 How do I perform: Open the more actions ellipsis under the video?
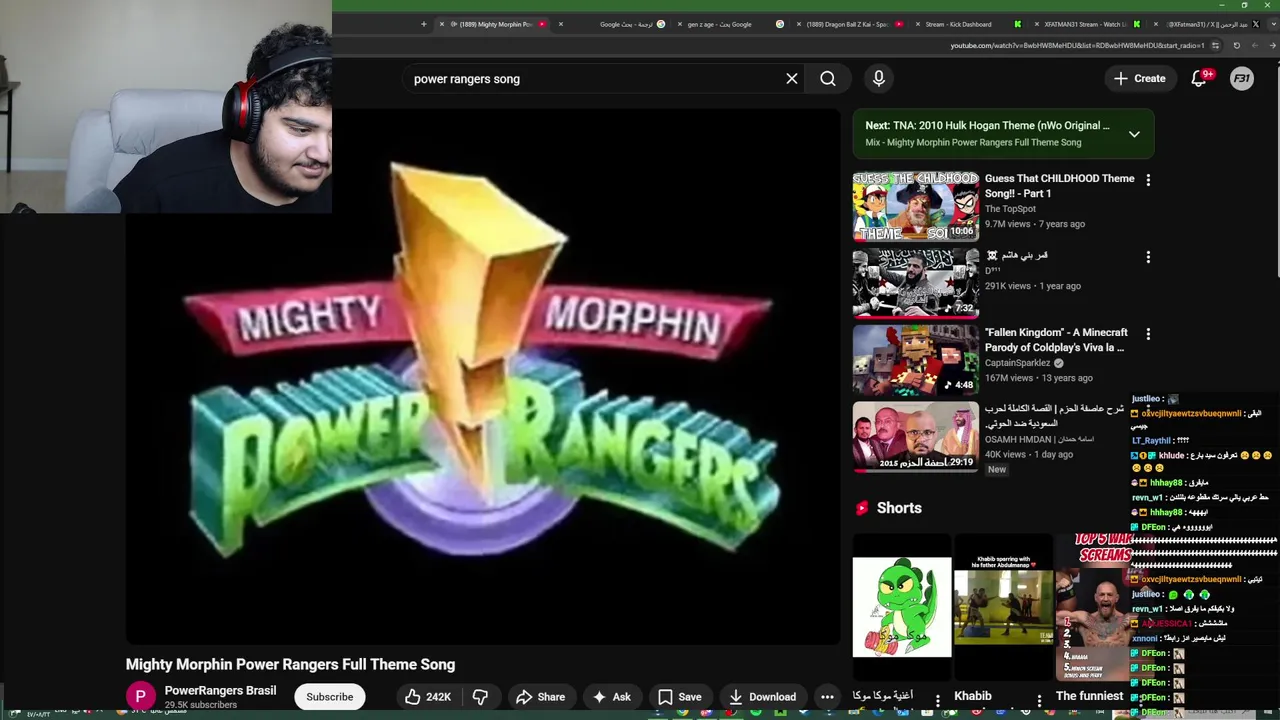827,697
